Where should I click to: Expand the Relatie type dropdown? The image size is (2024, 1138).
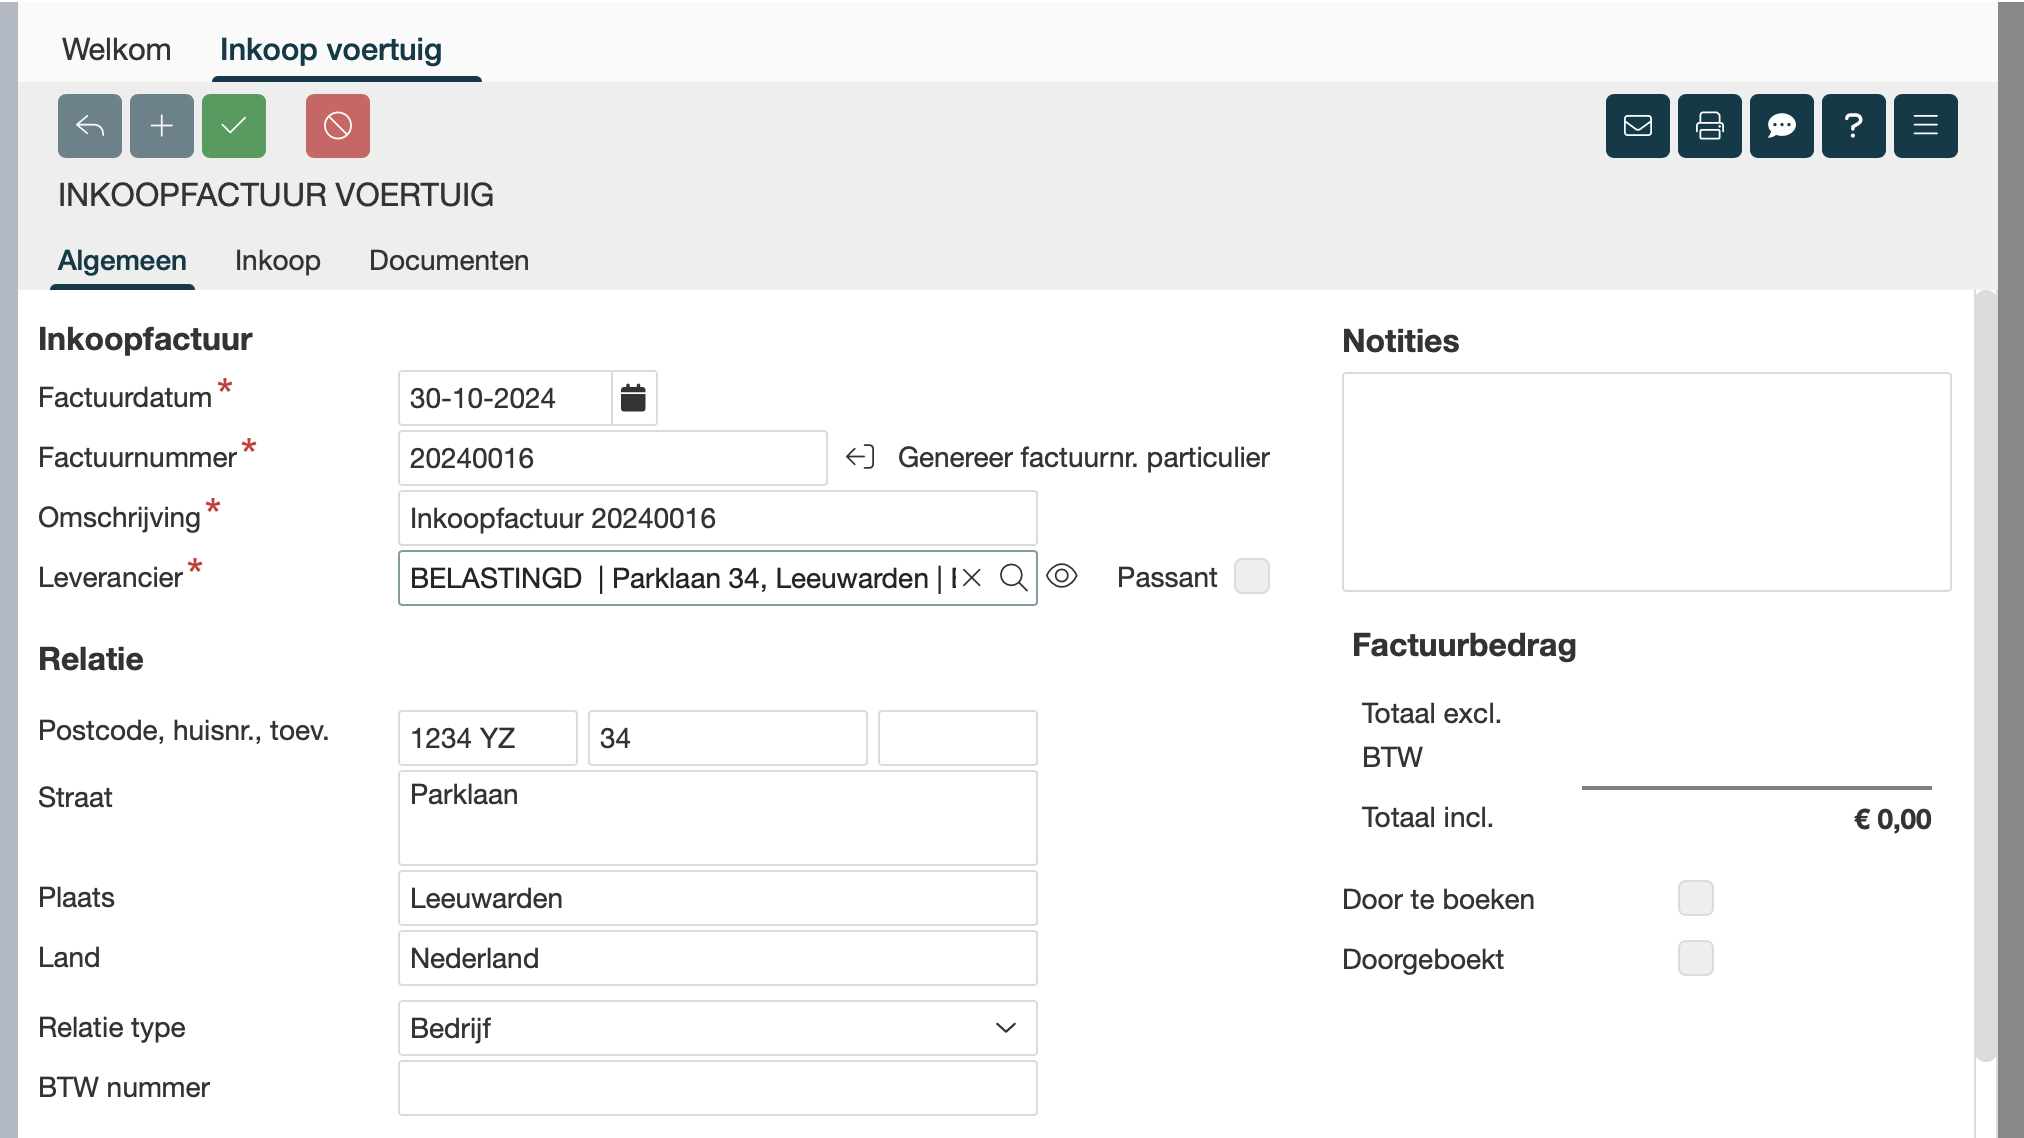tap(717, 1028)
